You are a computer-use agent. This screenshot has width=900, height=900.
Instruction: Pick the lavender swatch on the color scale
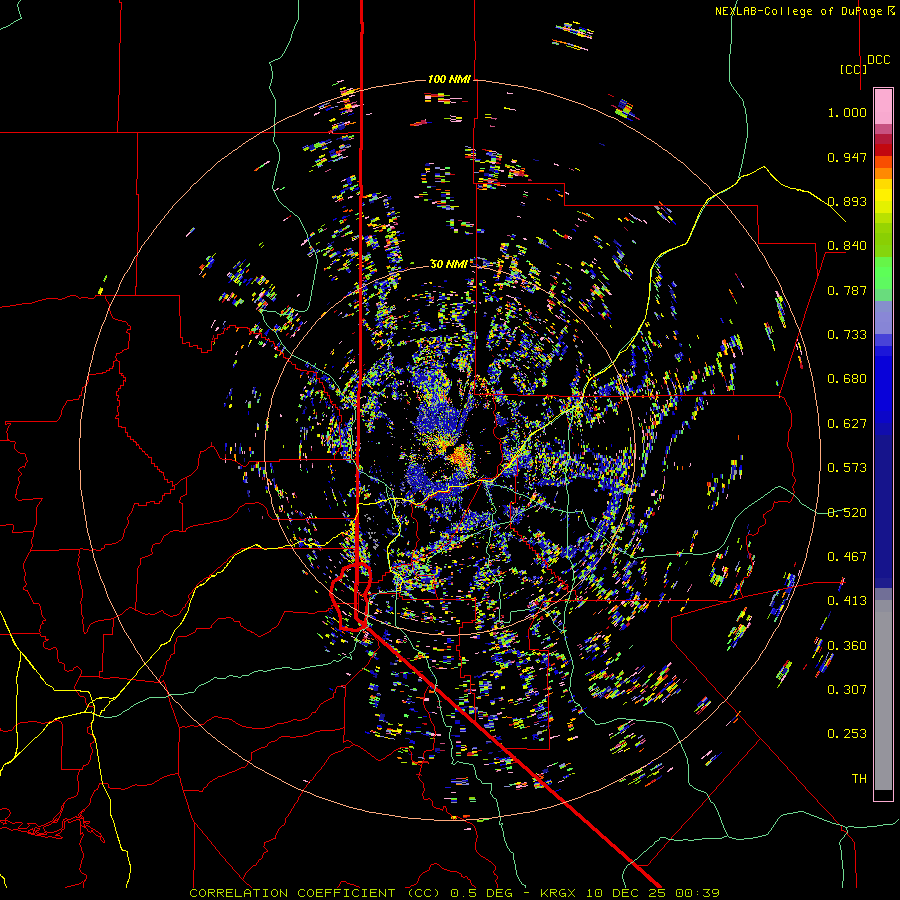(883, 317)
